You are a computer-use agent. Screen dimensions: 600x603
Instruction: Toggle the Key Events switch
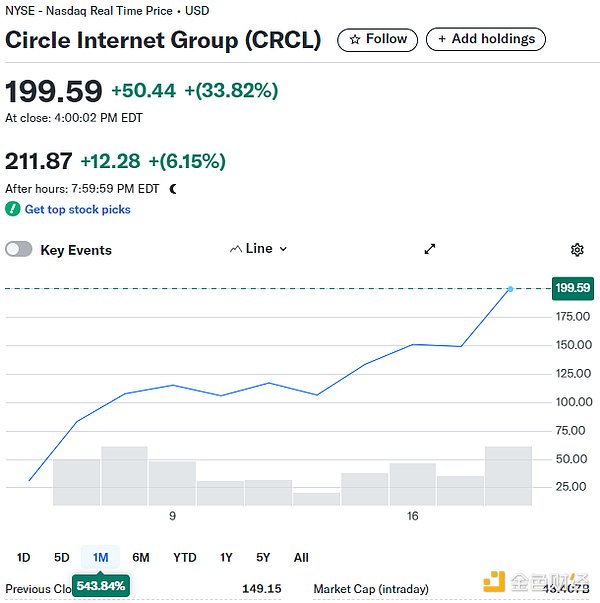coord(19,250)
